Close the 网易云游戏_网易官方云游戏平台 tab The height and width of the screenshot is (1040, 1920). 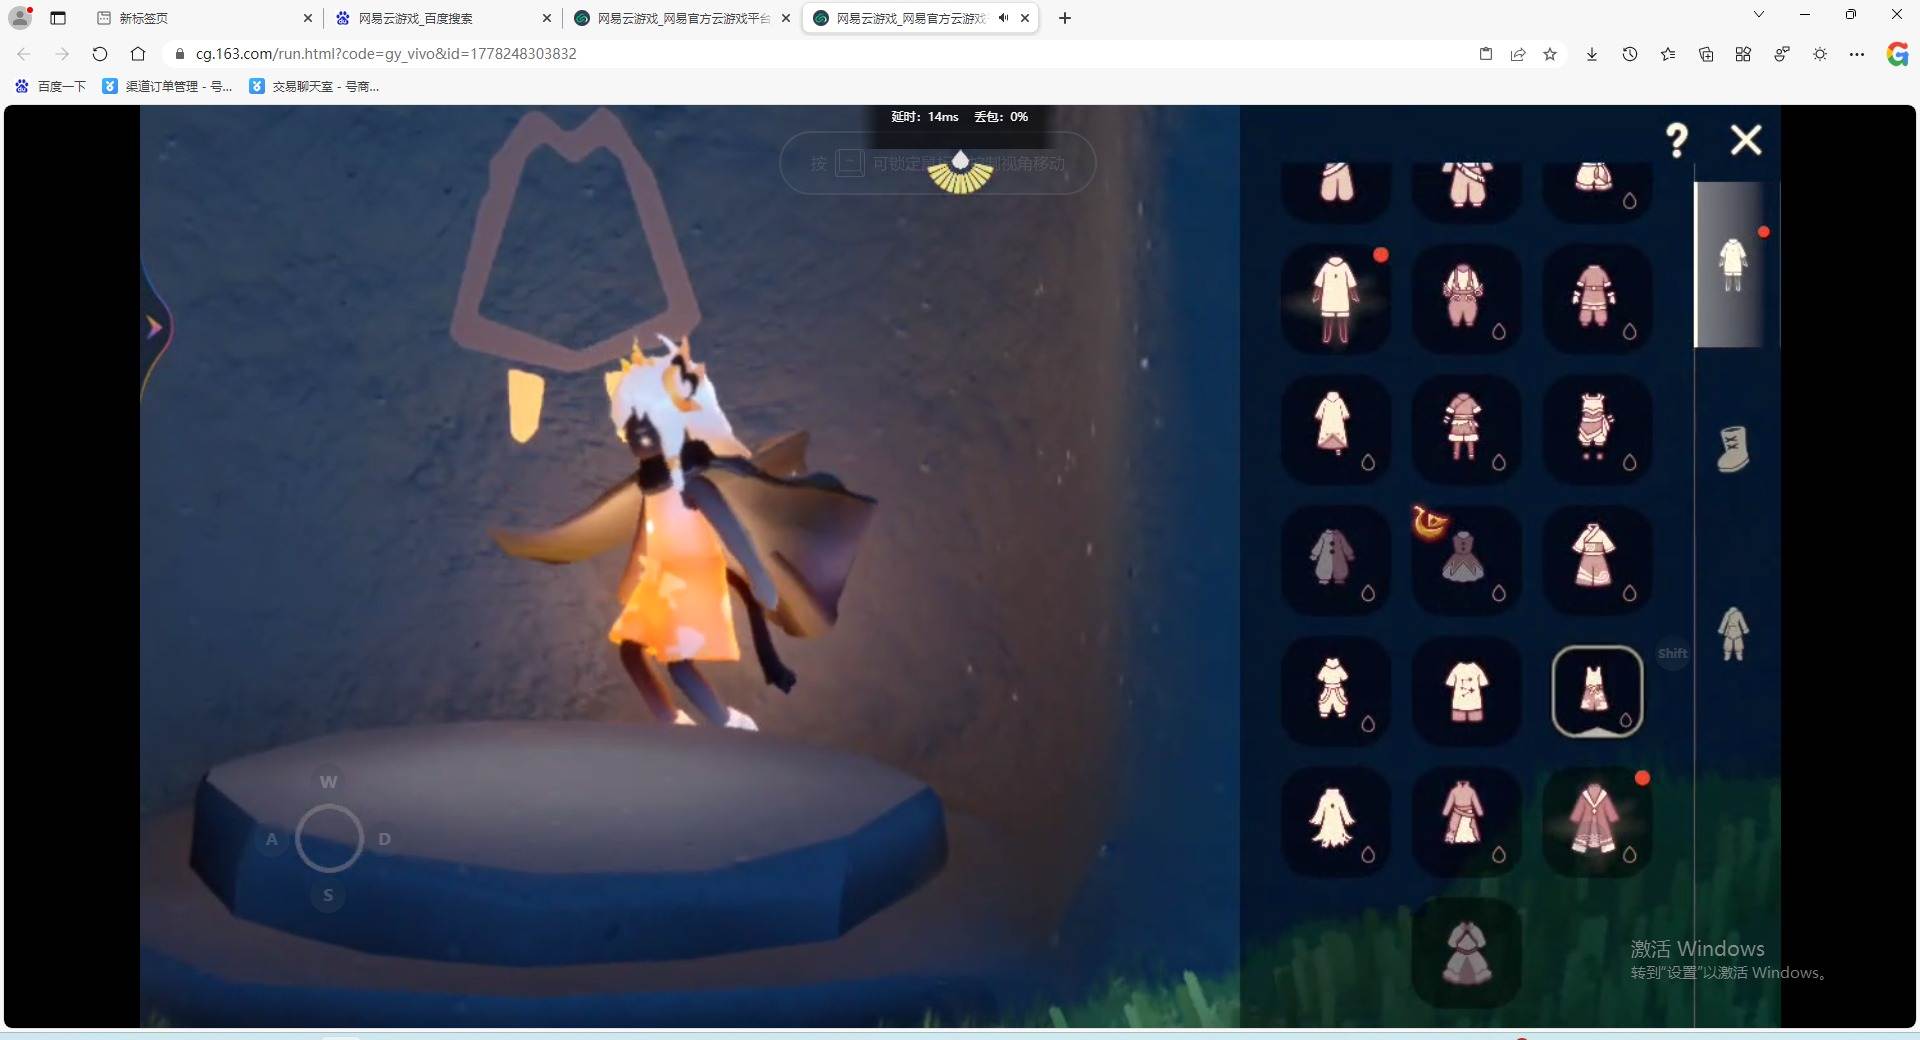click(785, 18)
